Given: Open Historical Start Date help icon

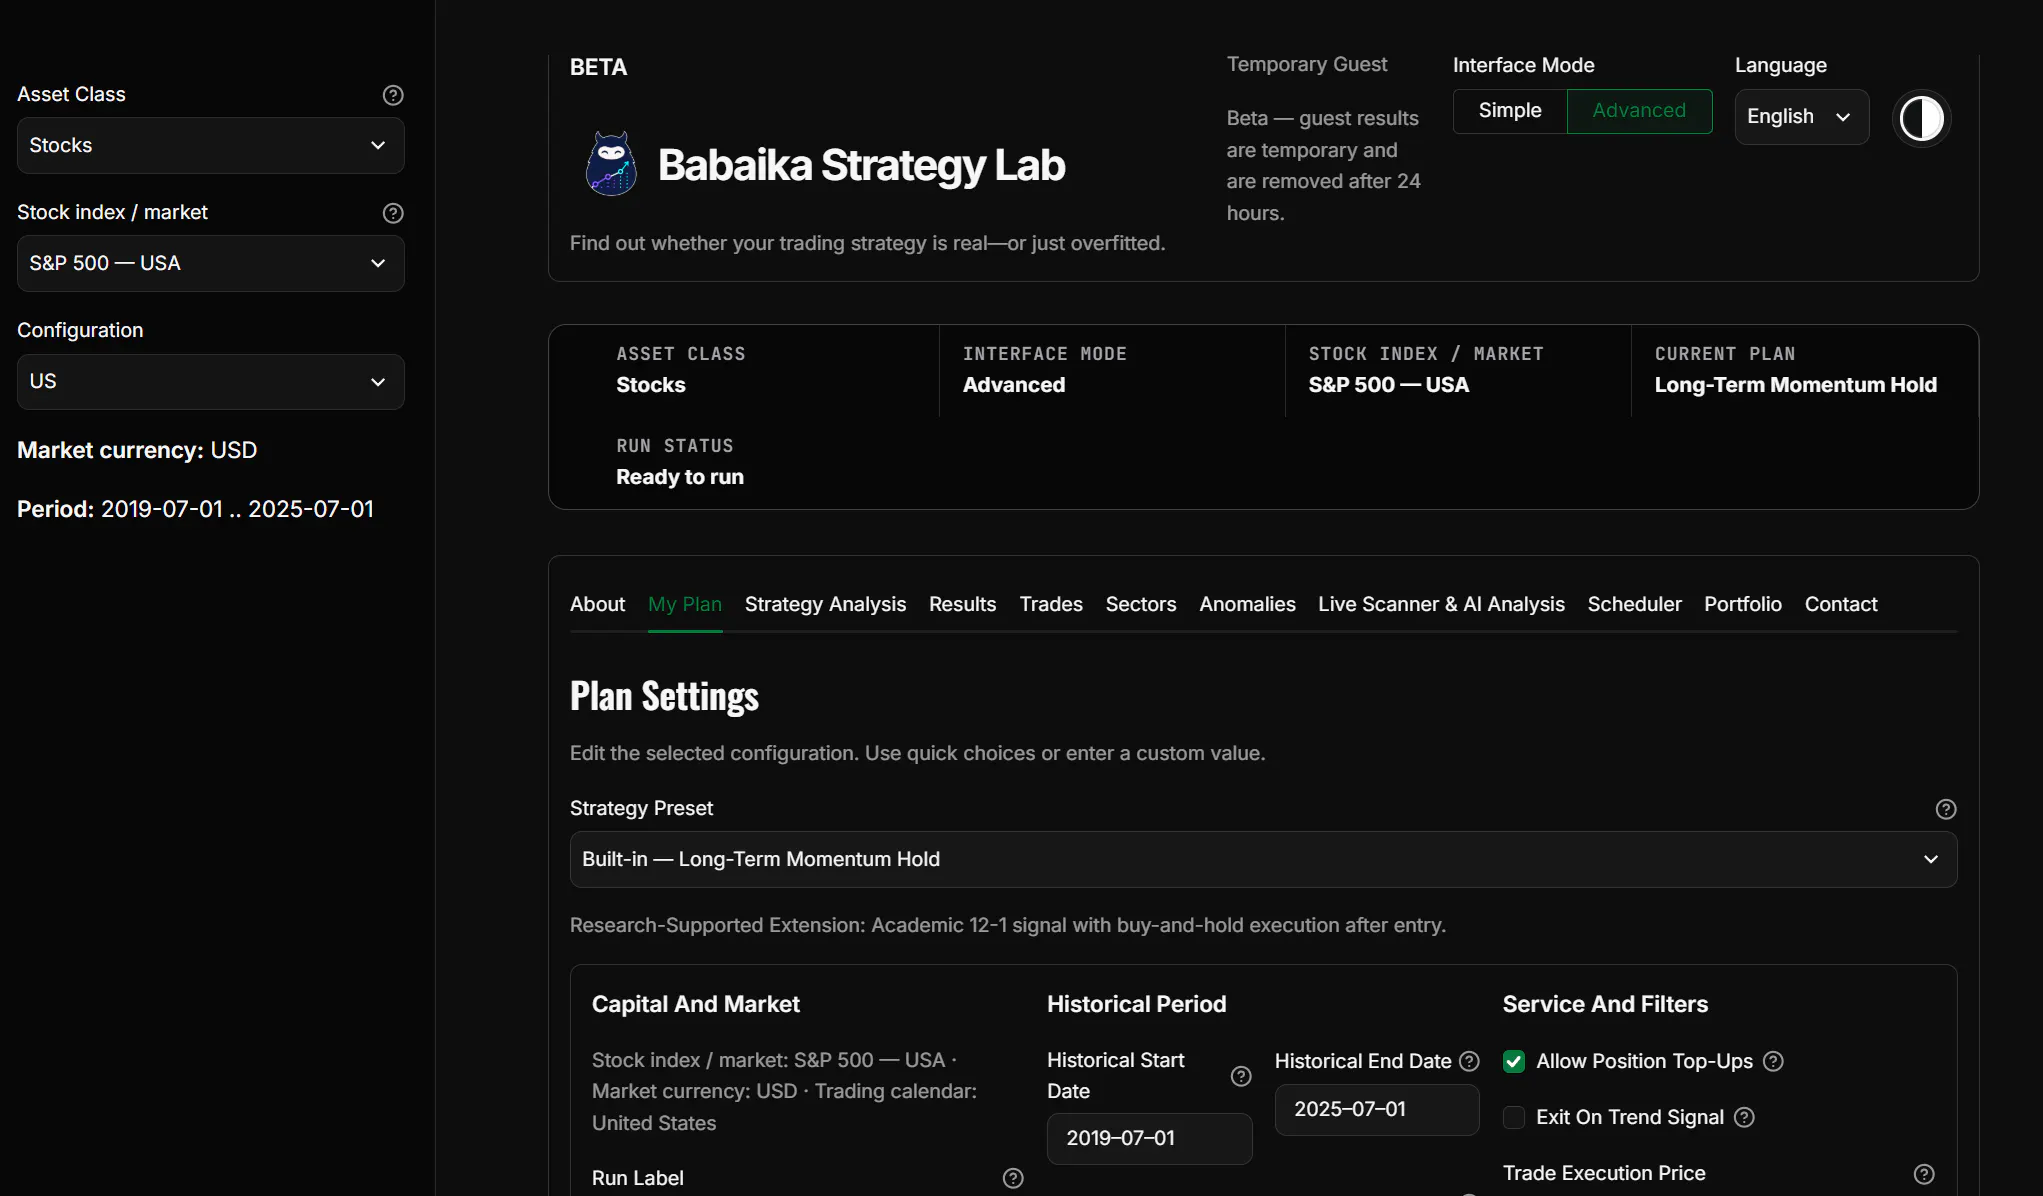Looking at the screenshot, I should (x=1241, y=1076).
